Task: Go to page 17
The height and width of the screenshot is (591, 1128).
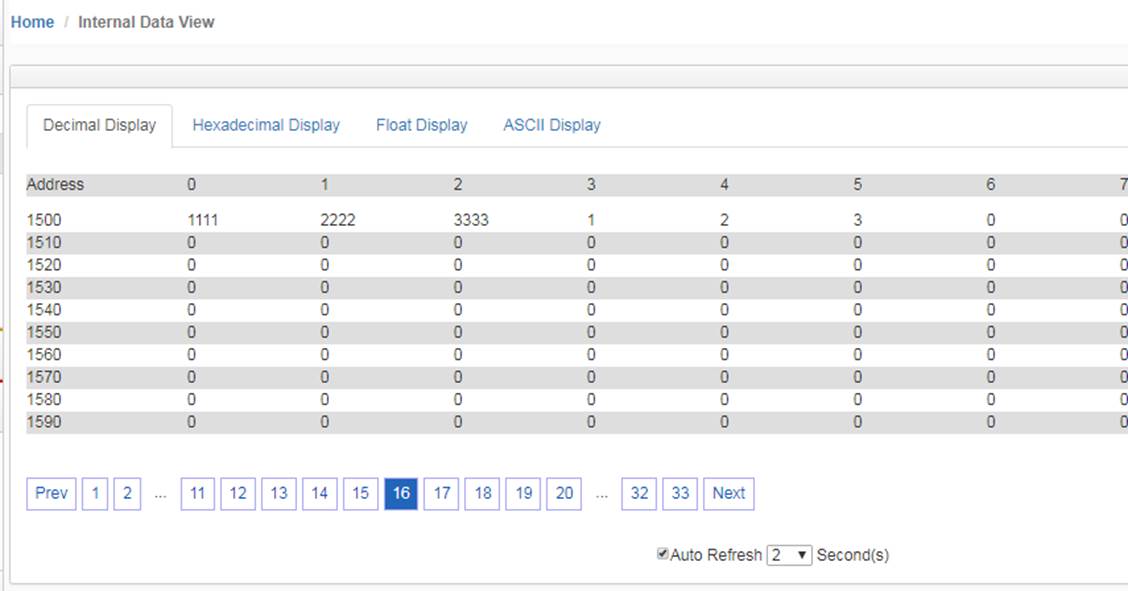Action: 442,494
